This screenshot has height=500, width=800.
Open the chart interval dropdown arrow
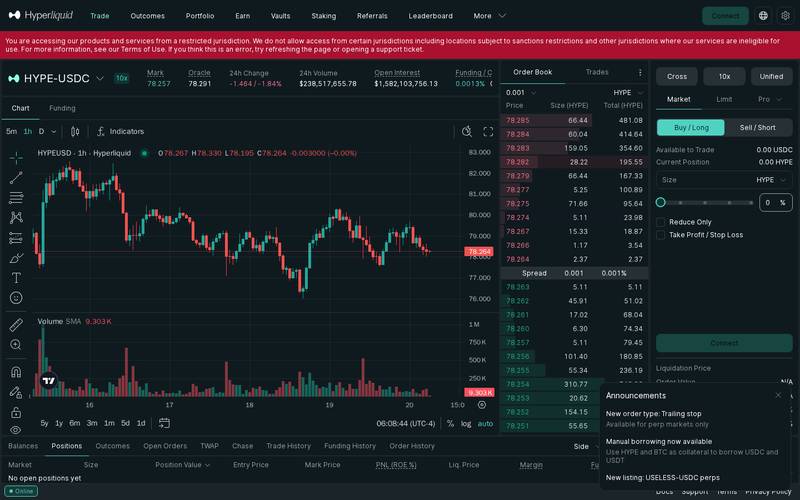54,132
